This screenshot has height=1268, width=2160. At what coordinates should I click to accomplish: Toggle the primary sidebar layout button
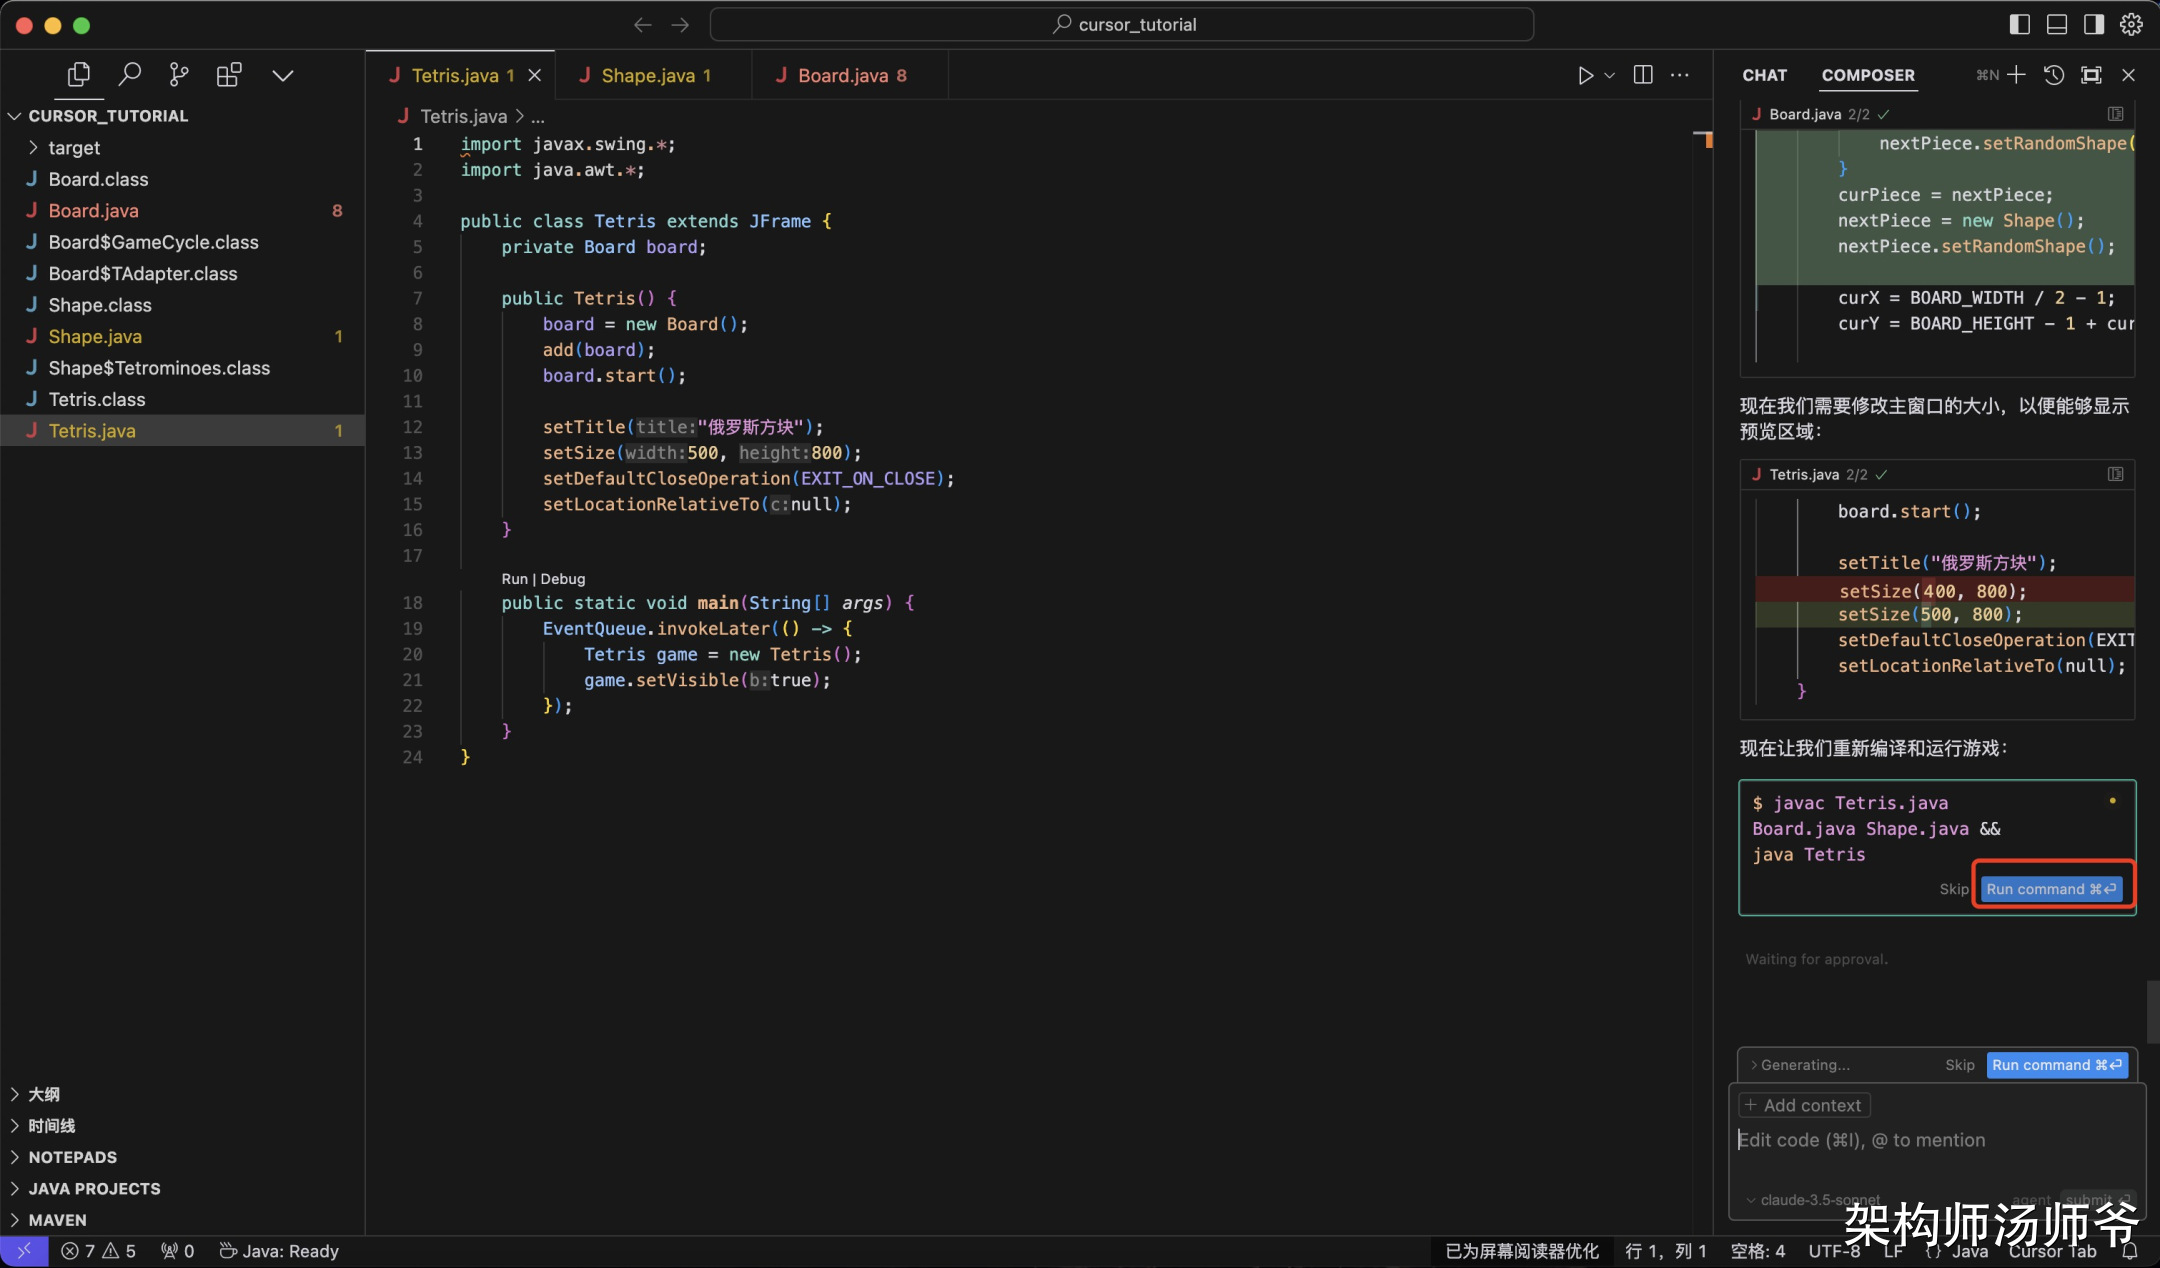(x=2019, y=24)
